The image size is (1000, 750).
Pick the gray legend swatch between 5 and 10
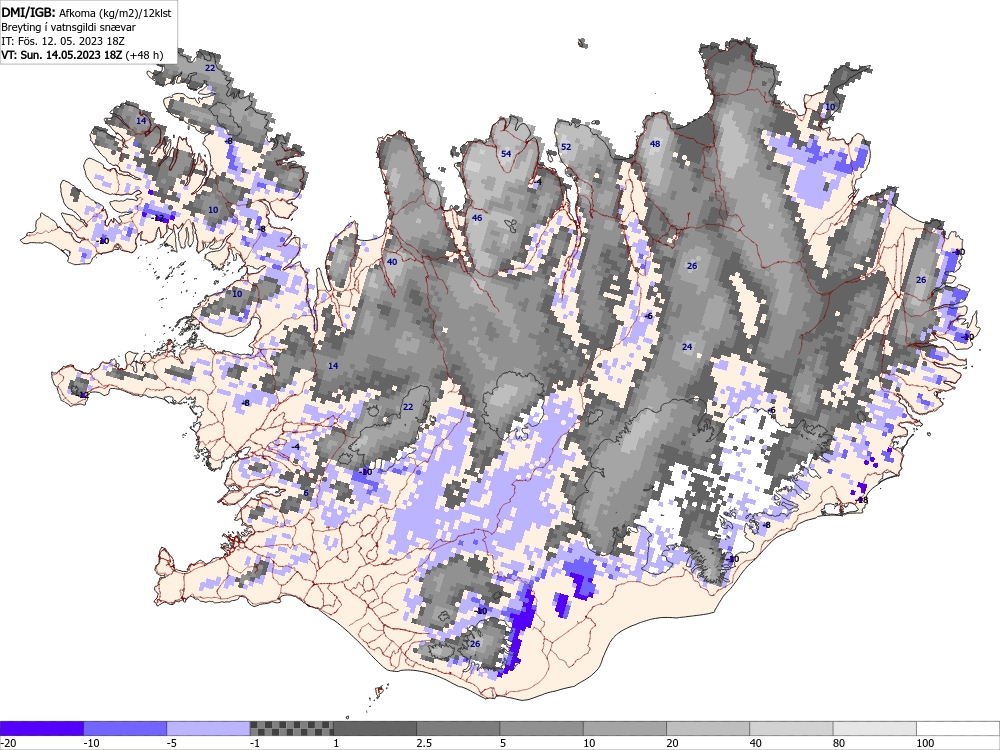pos(541,728)
